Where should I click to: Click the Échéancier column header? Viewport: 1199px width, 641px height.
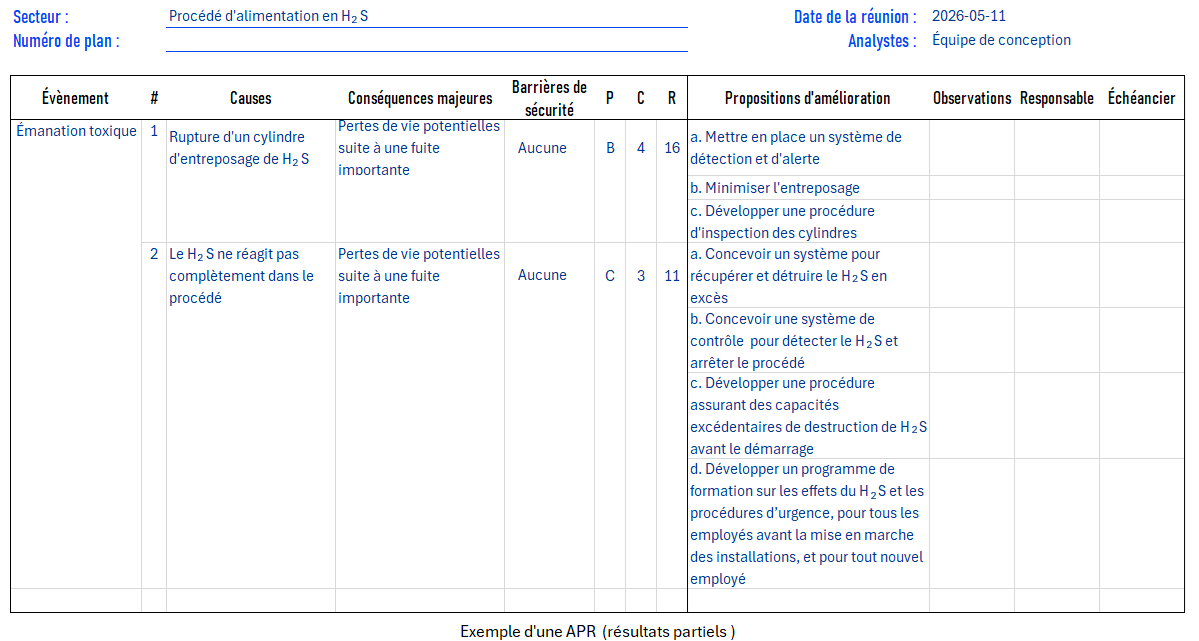pyautogui.click(x=1142, y=98)
